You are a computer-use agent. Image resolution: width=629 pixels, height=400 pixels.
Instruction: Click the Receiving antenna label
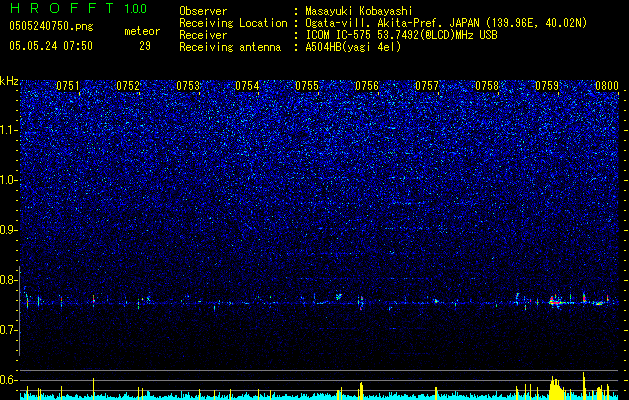[x=230, y=47]
